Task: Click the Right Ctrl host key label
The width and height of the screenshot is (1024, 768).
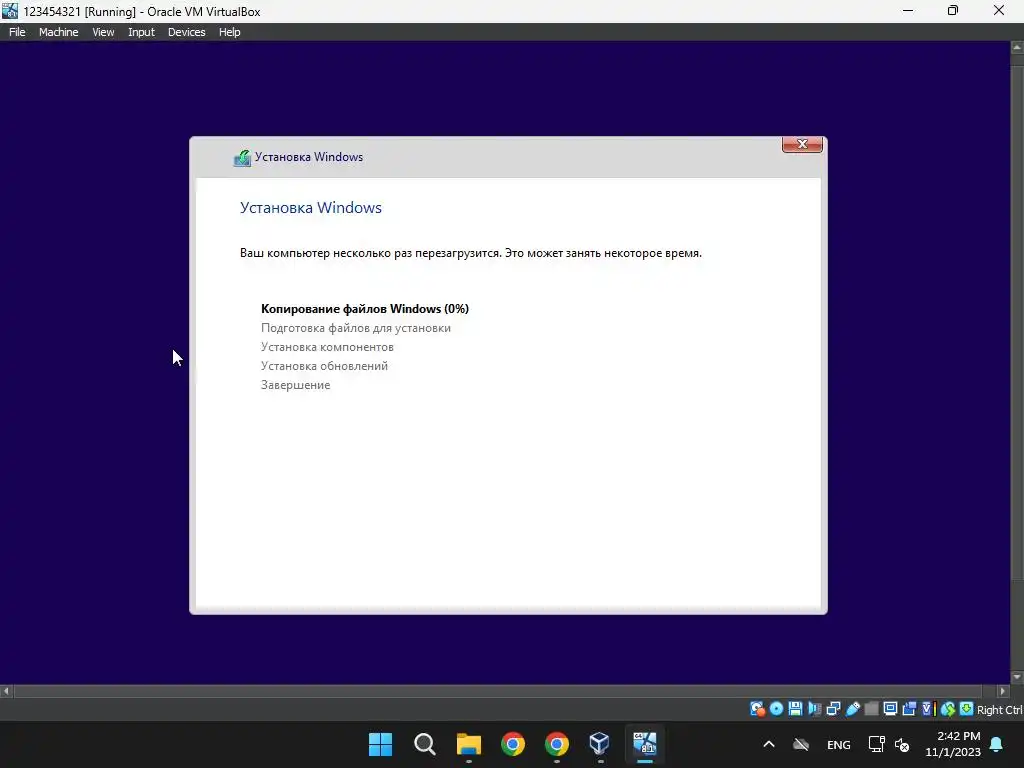Action: 1000,710
